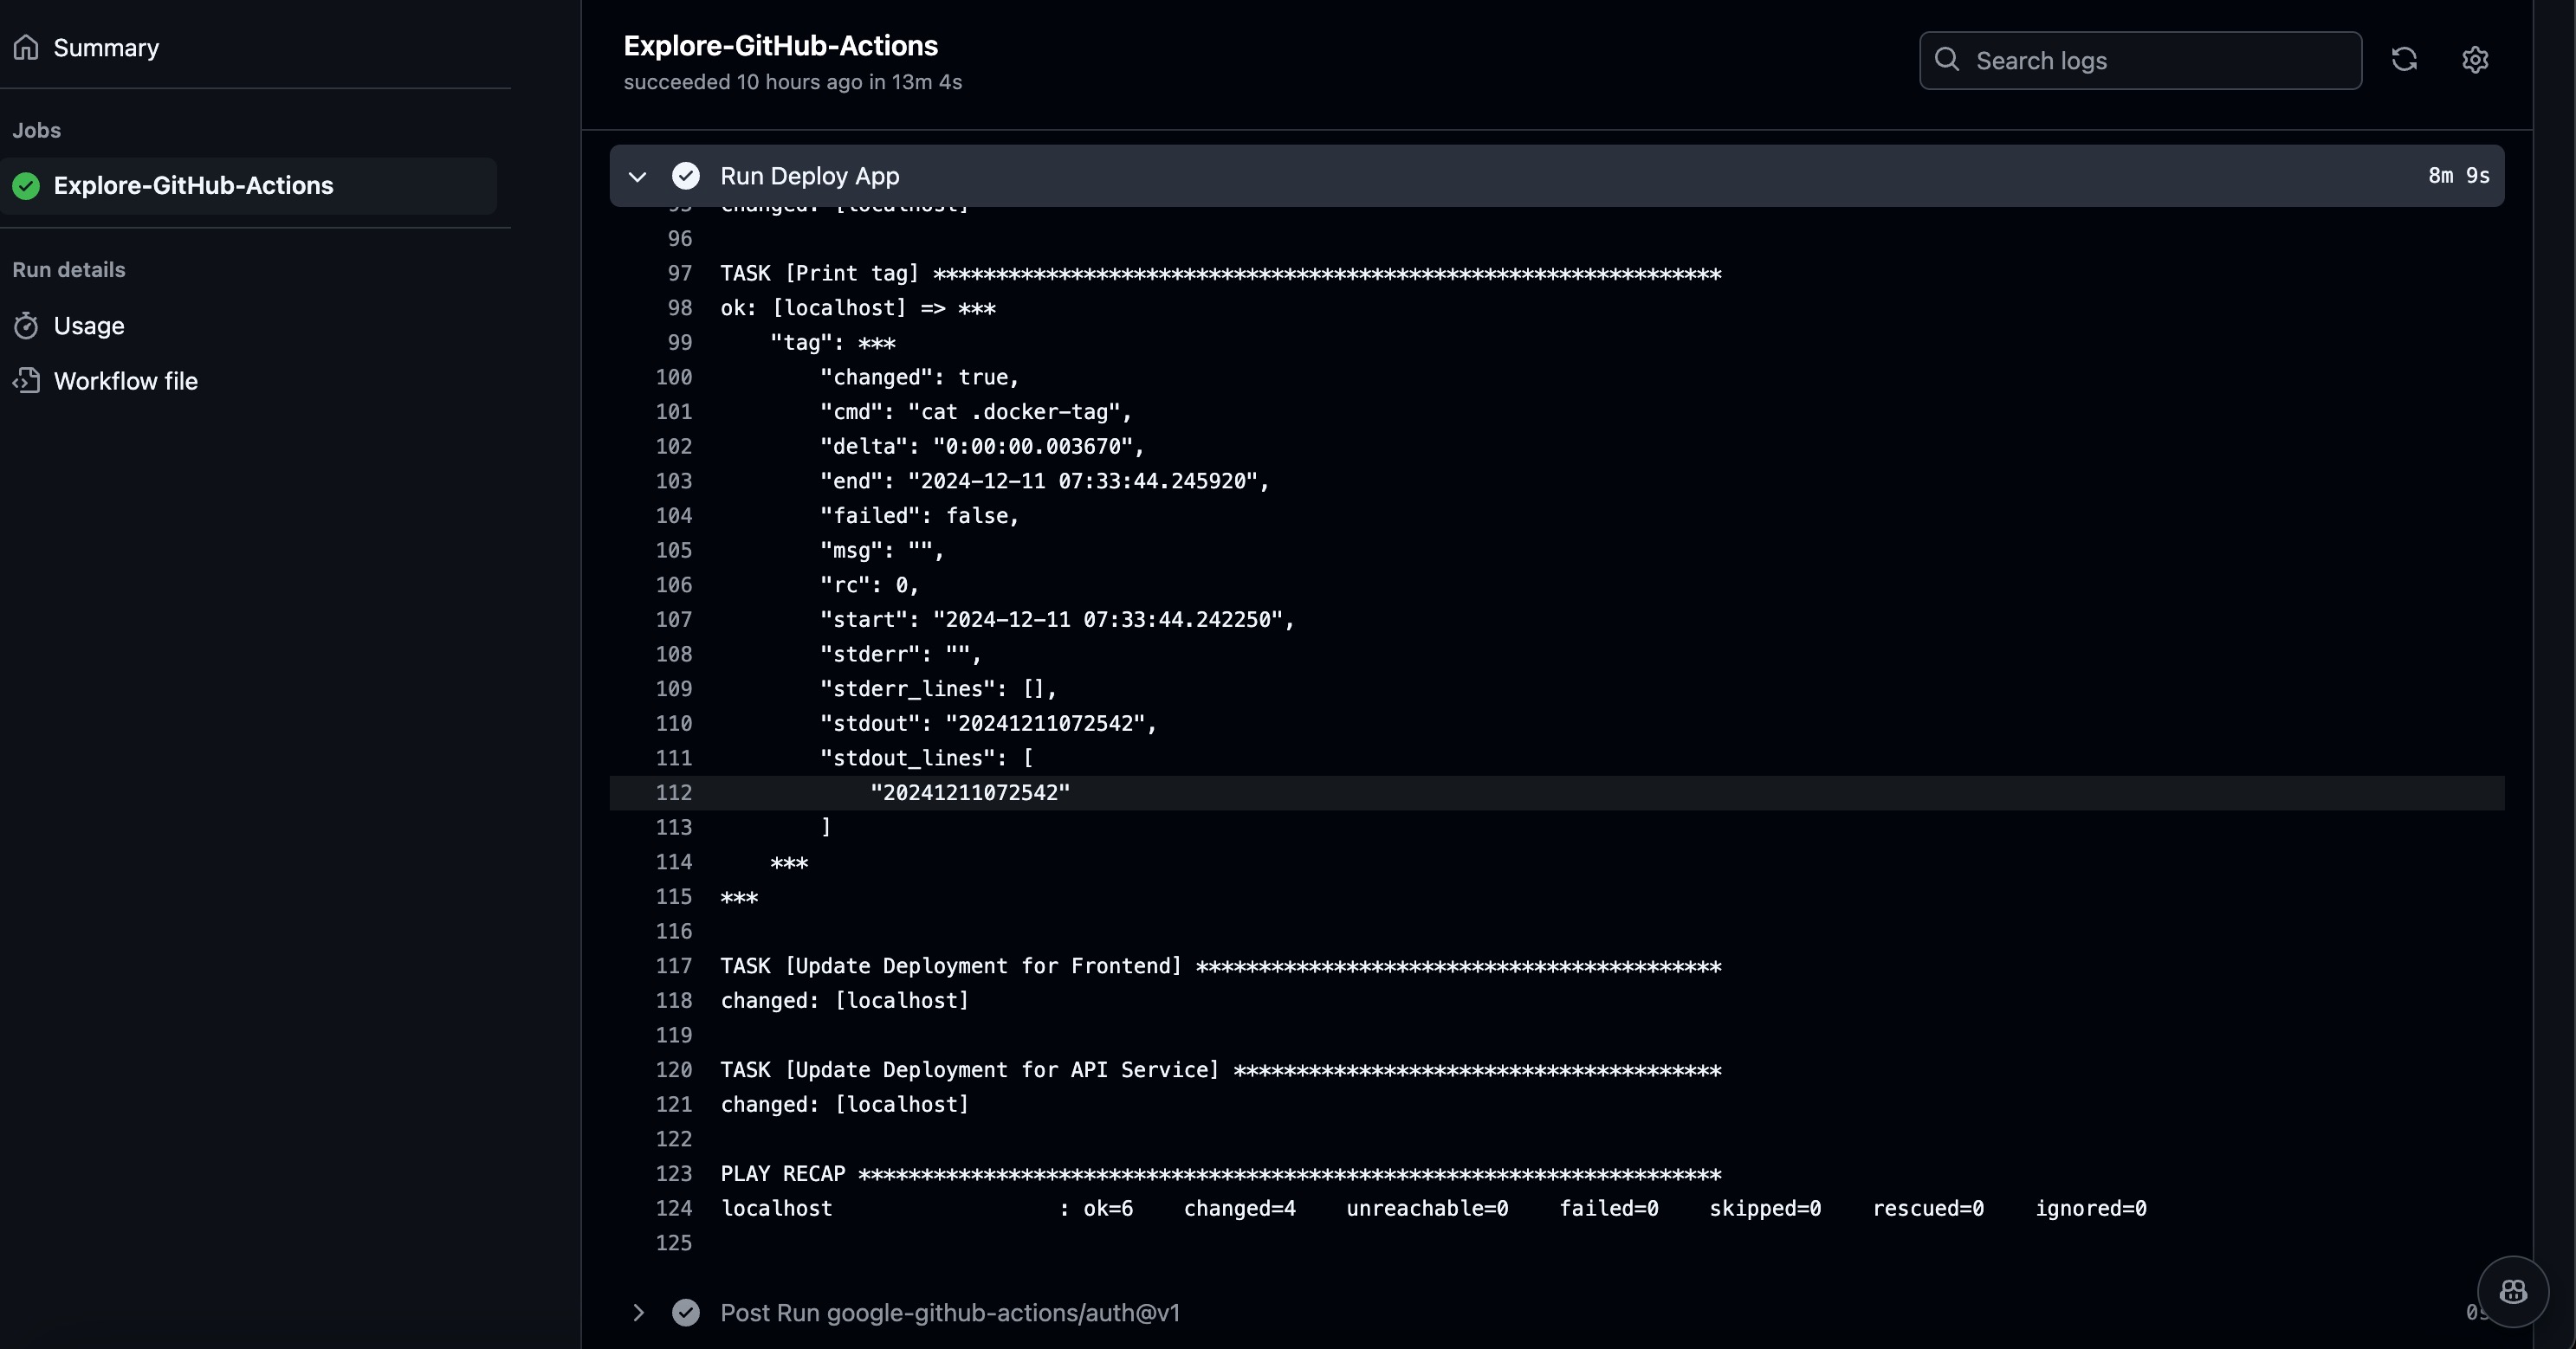Click the TASK [Print tag] log line
Image resolution: width=2576 pixels, height=1349 pixels.
[x=1221, y=274]
